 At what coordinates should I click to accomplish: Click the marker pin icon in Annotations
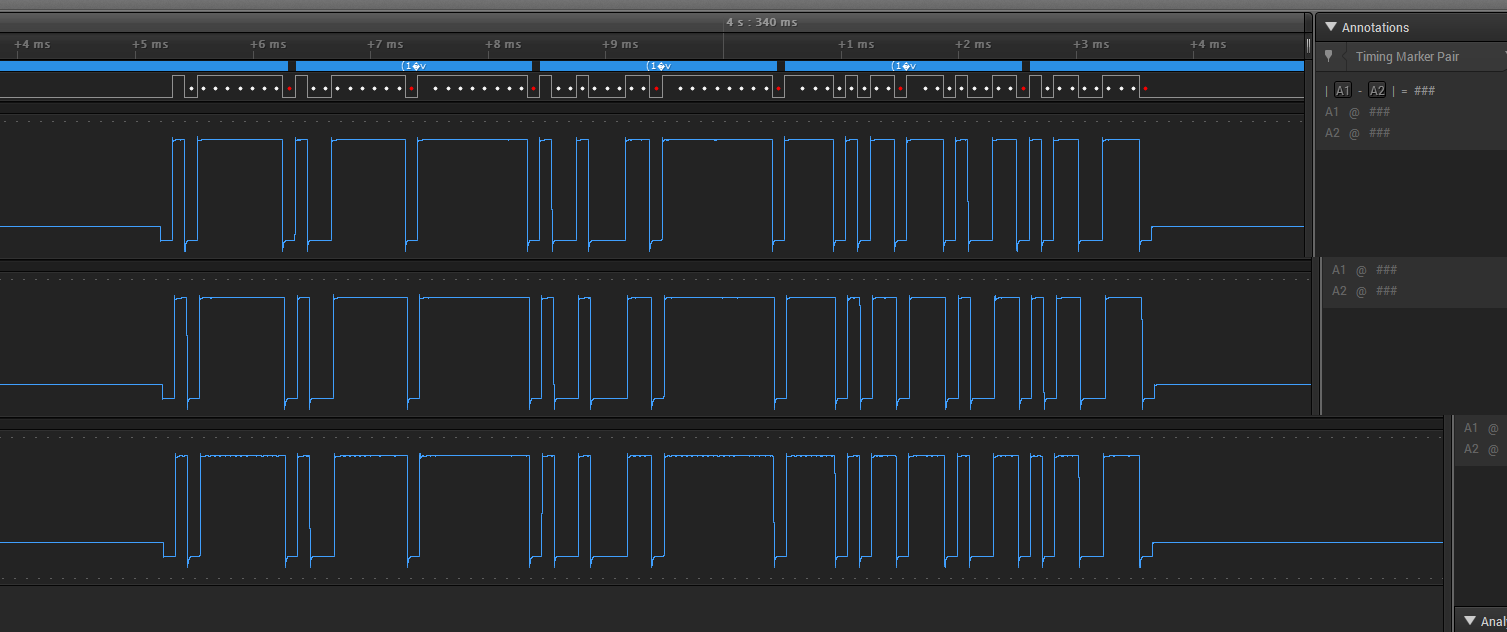pyautogui.click(x=1328, y=57)
